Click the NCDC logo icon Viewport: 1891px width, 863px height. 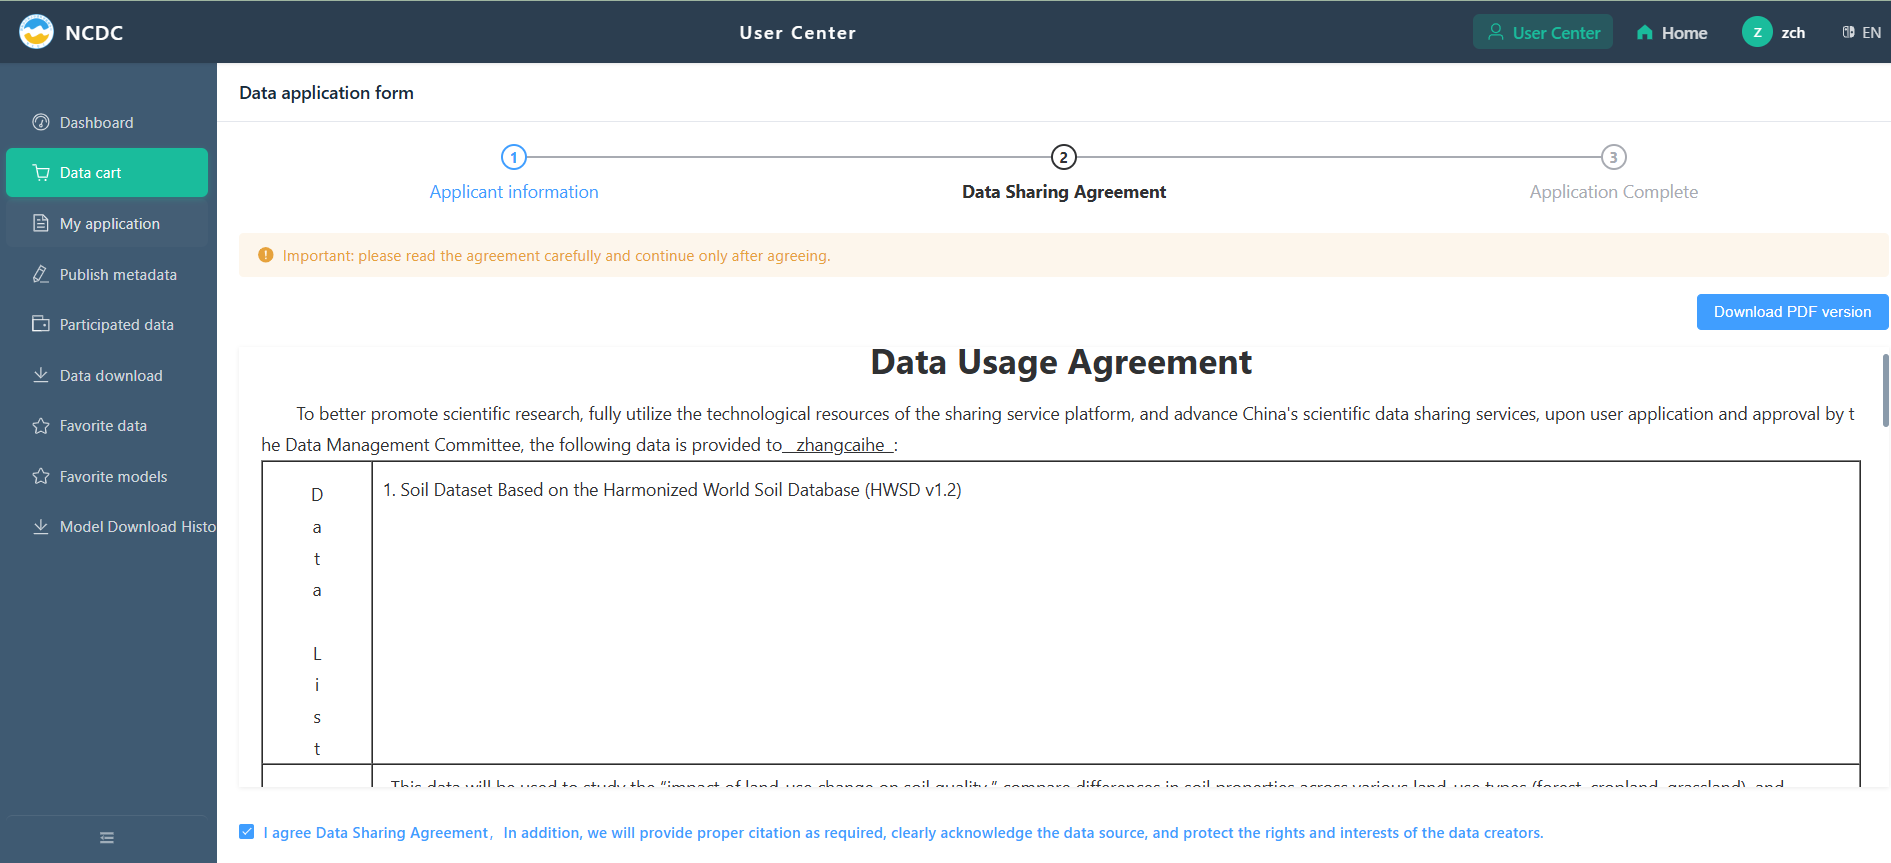click(36, 32)
